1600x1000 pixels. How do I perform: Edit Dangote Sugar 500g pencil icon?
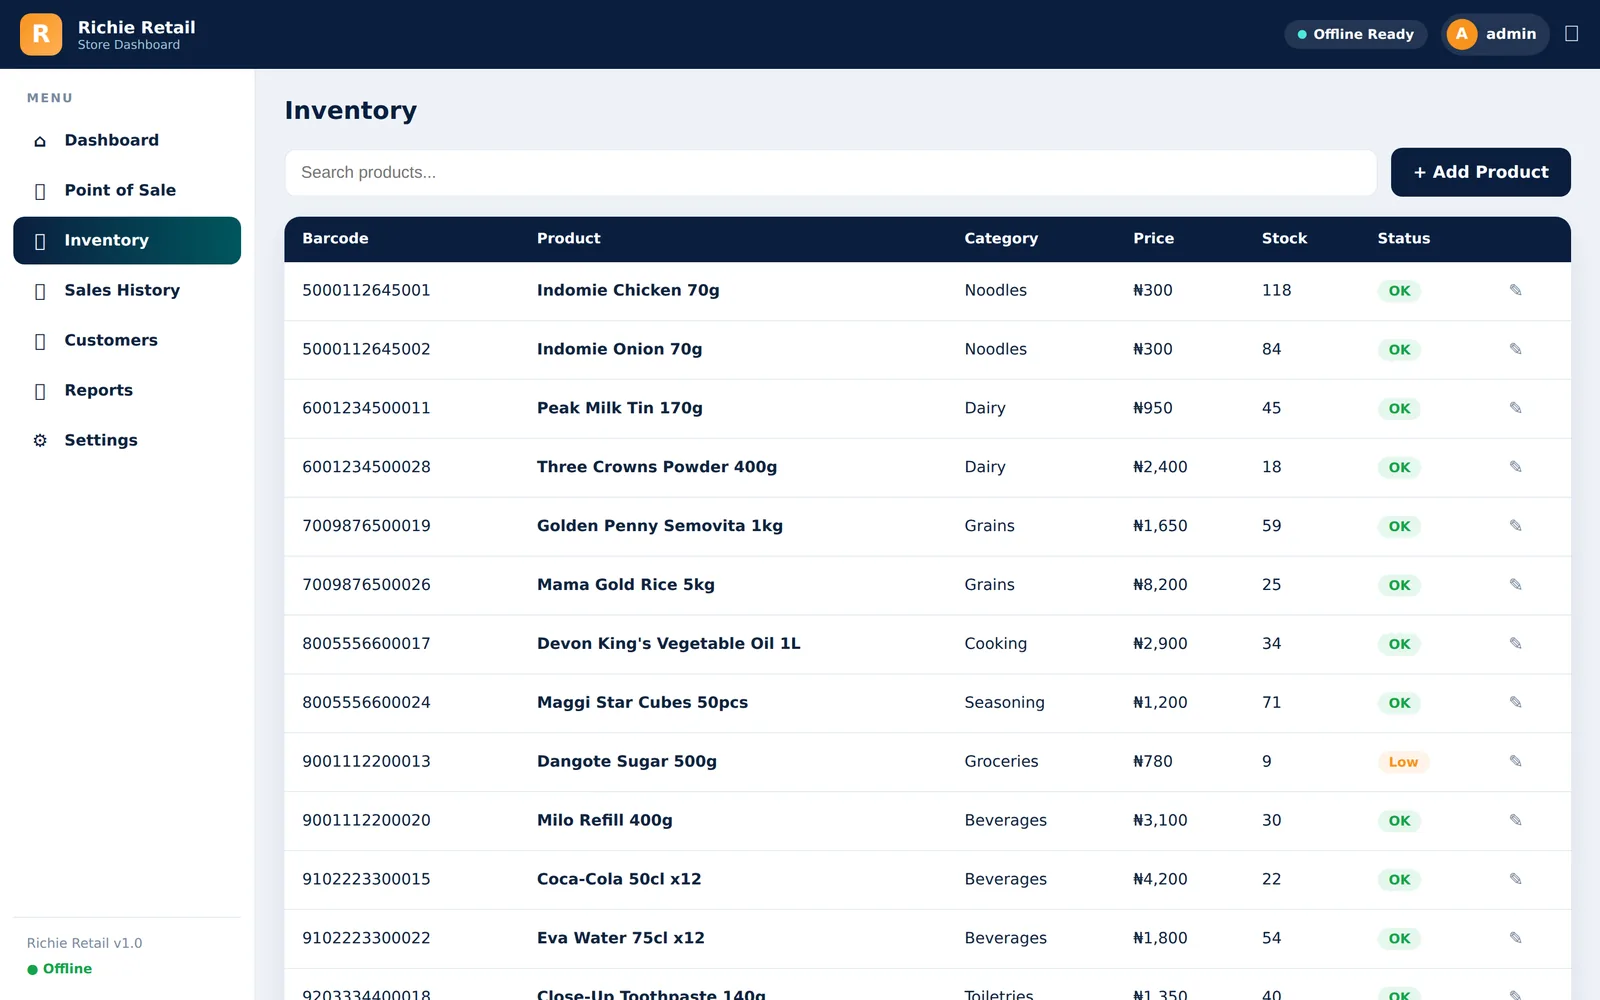(x=1515, y=762)
